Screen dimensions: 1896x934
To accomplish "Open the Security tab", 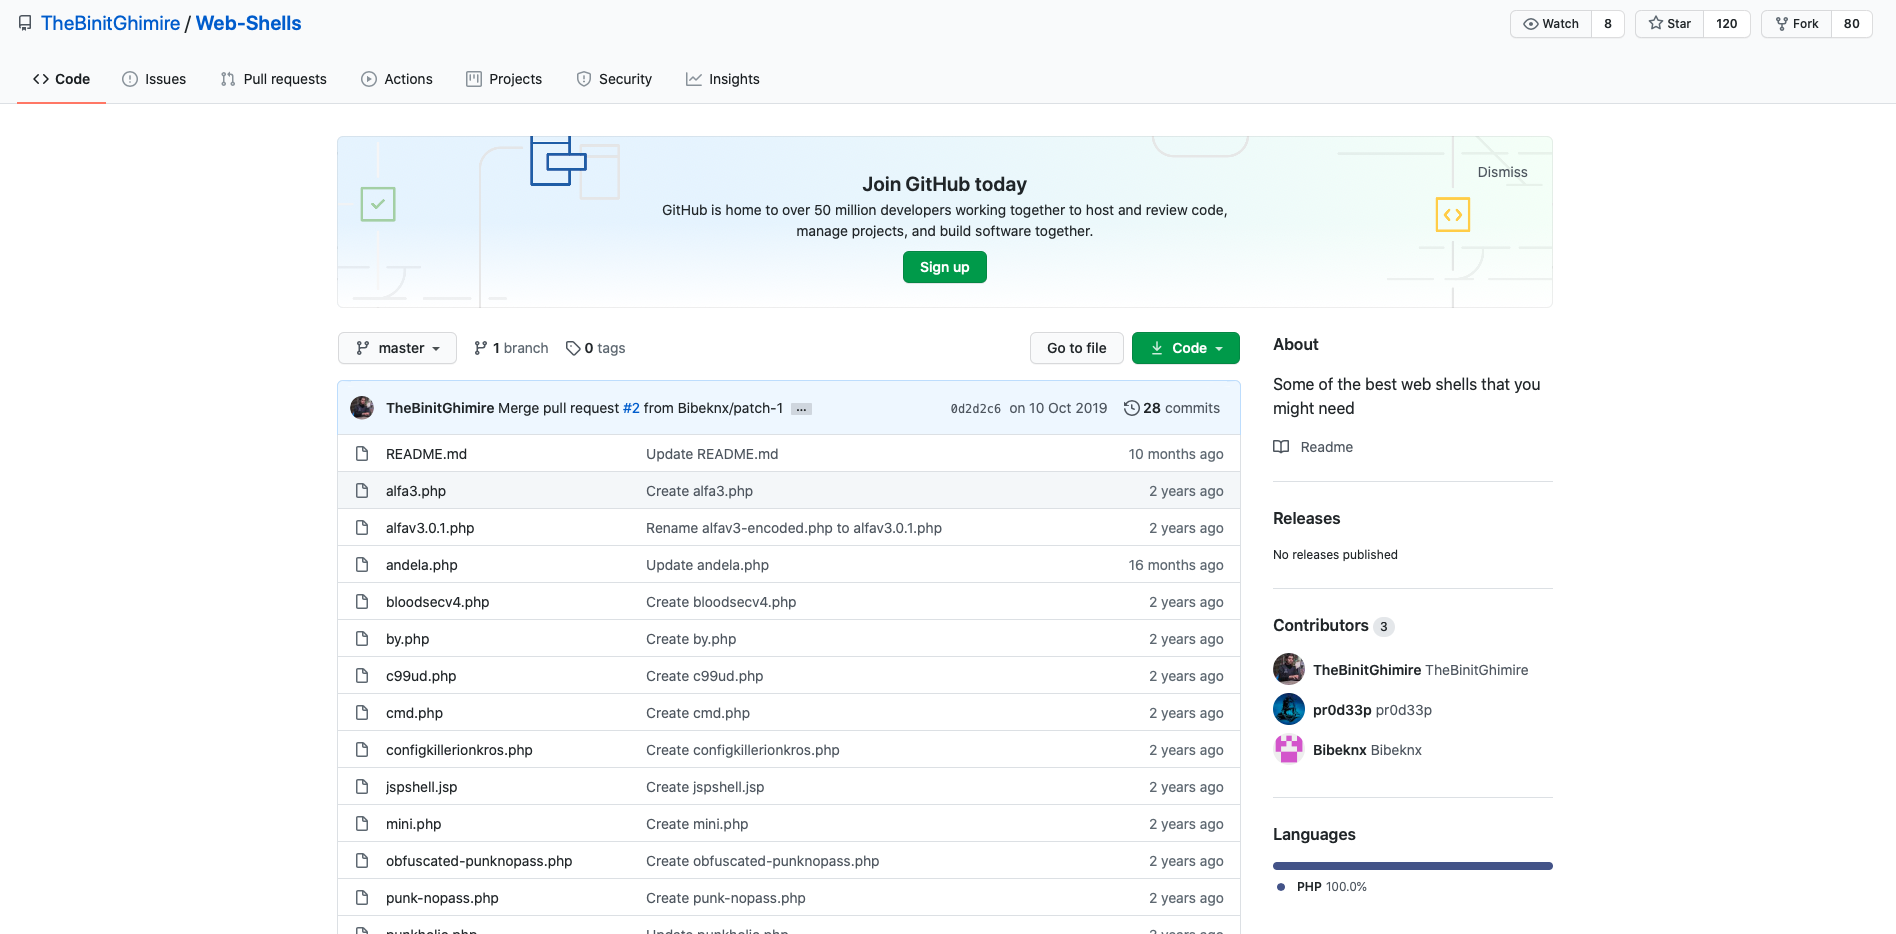I will [614, 79].
